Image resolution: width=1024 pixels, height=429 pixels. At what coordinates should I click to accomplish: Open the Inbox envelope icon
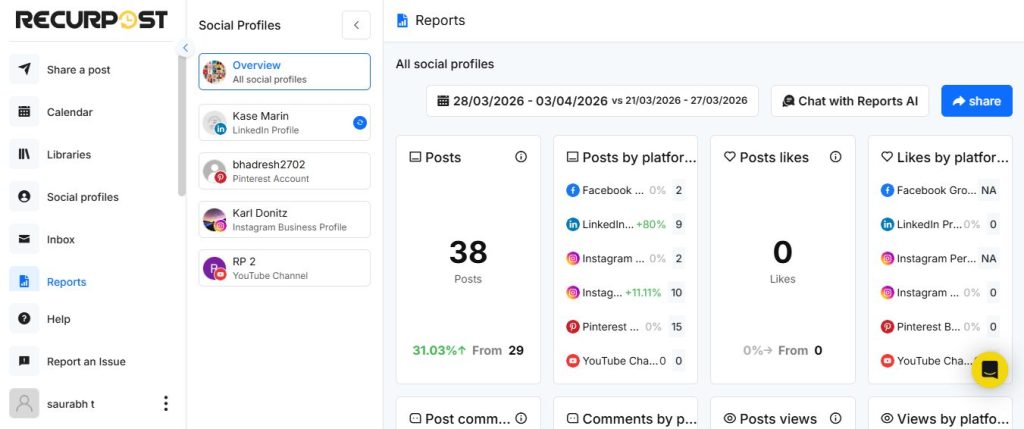(x=24, y=239)
